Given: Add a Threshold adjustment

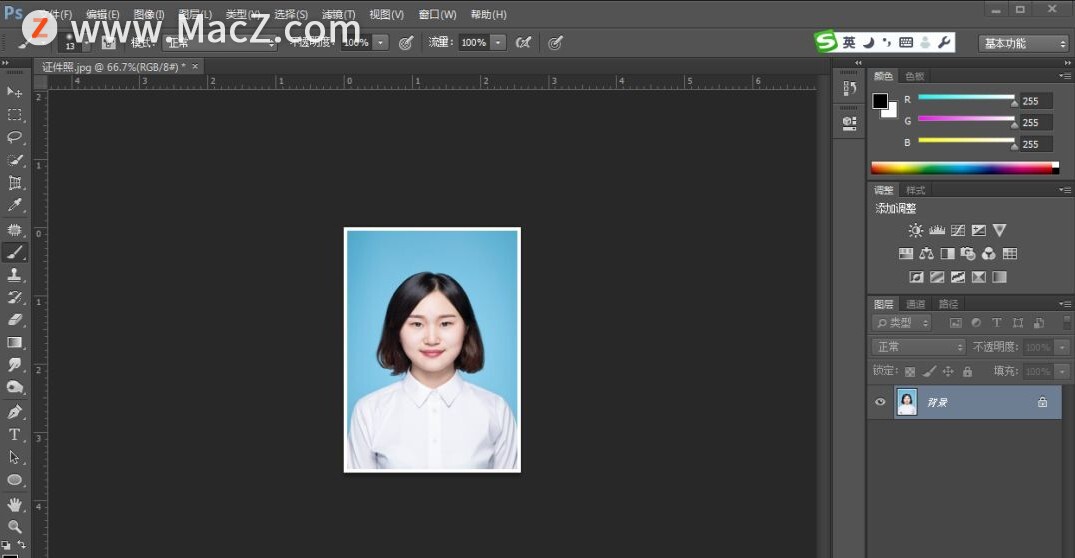Looking at the screenshot, I should point(958,277).
